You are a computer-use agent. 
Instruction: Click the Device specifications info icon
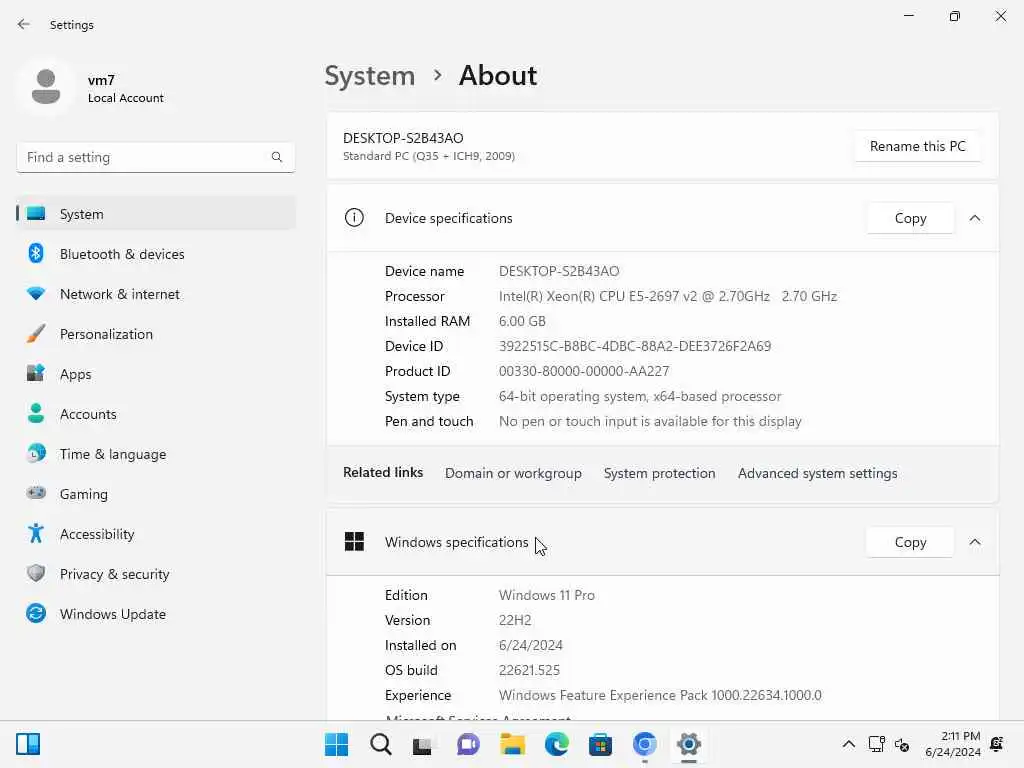[x=354, y=217]
